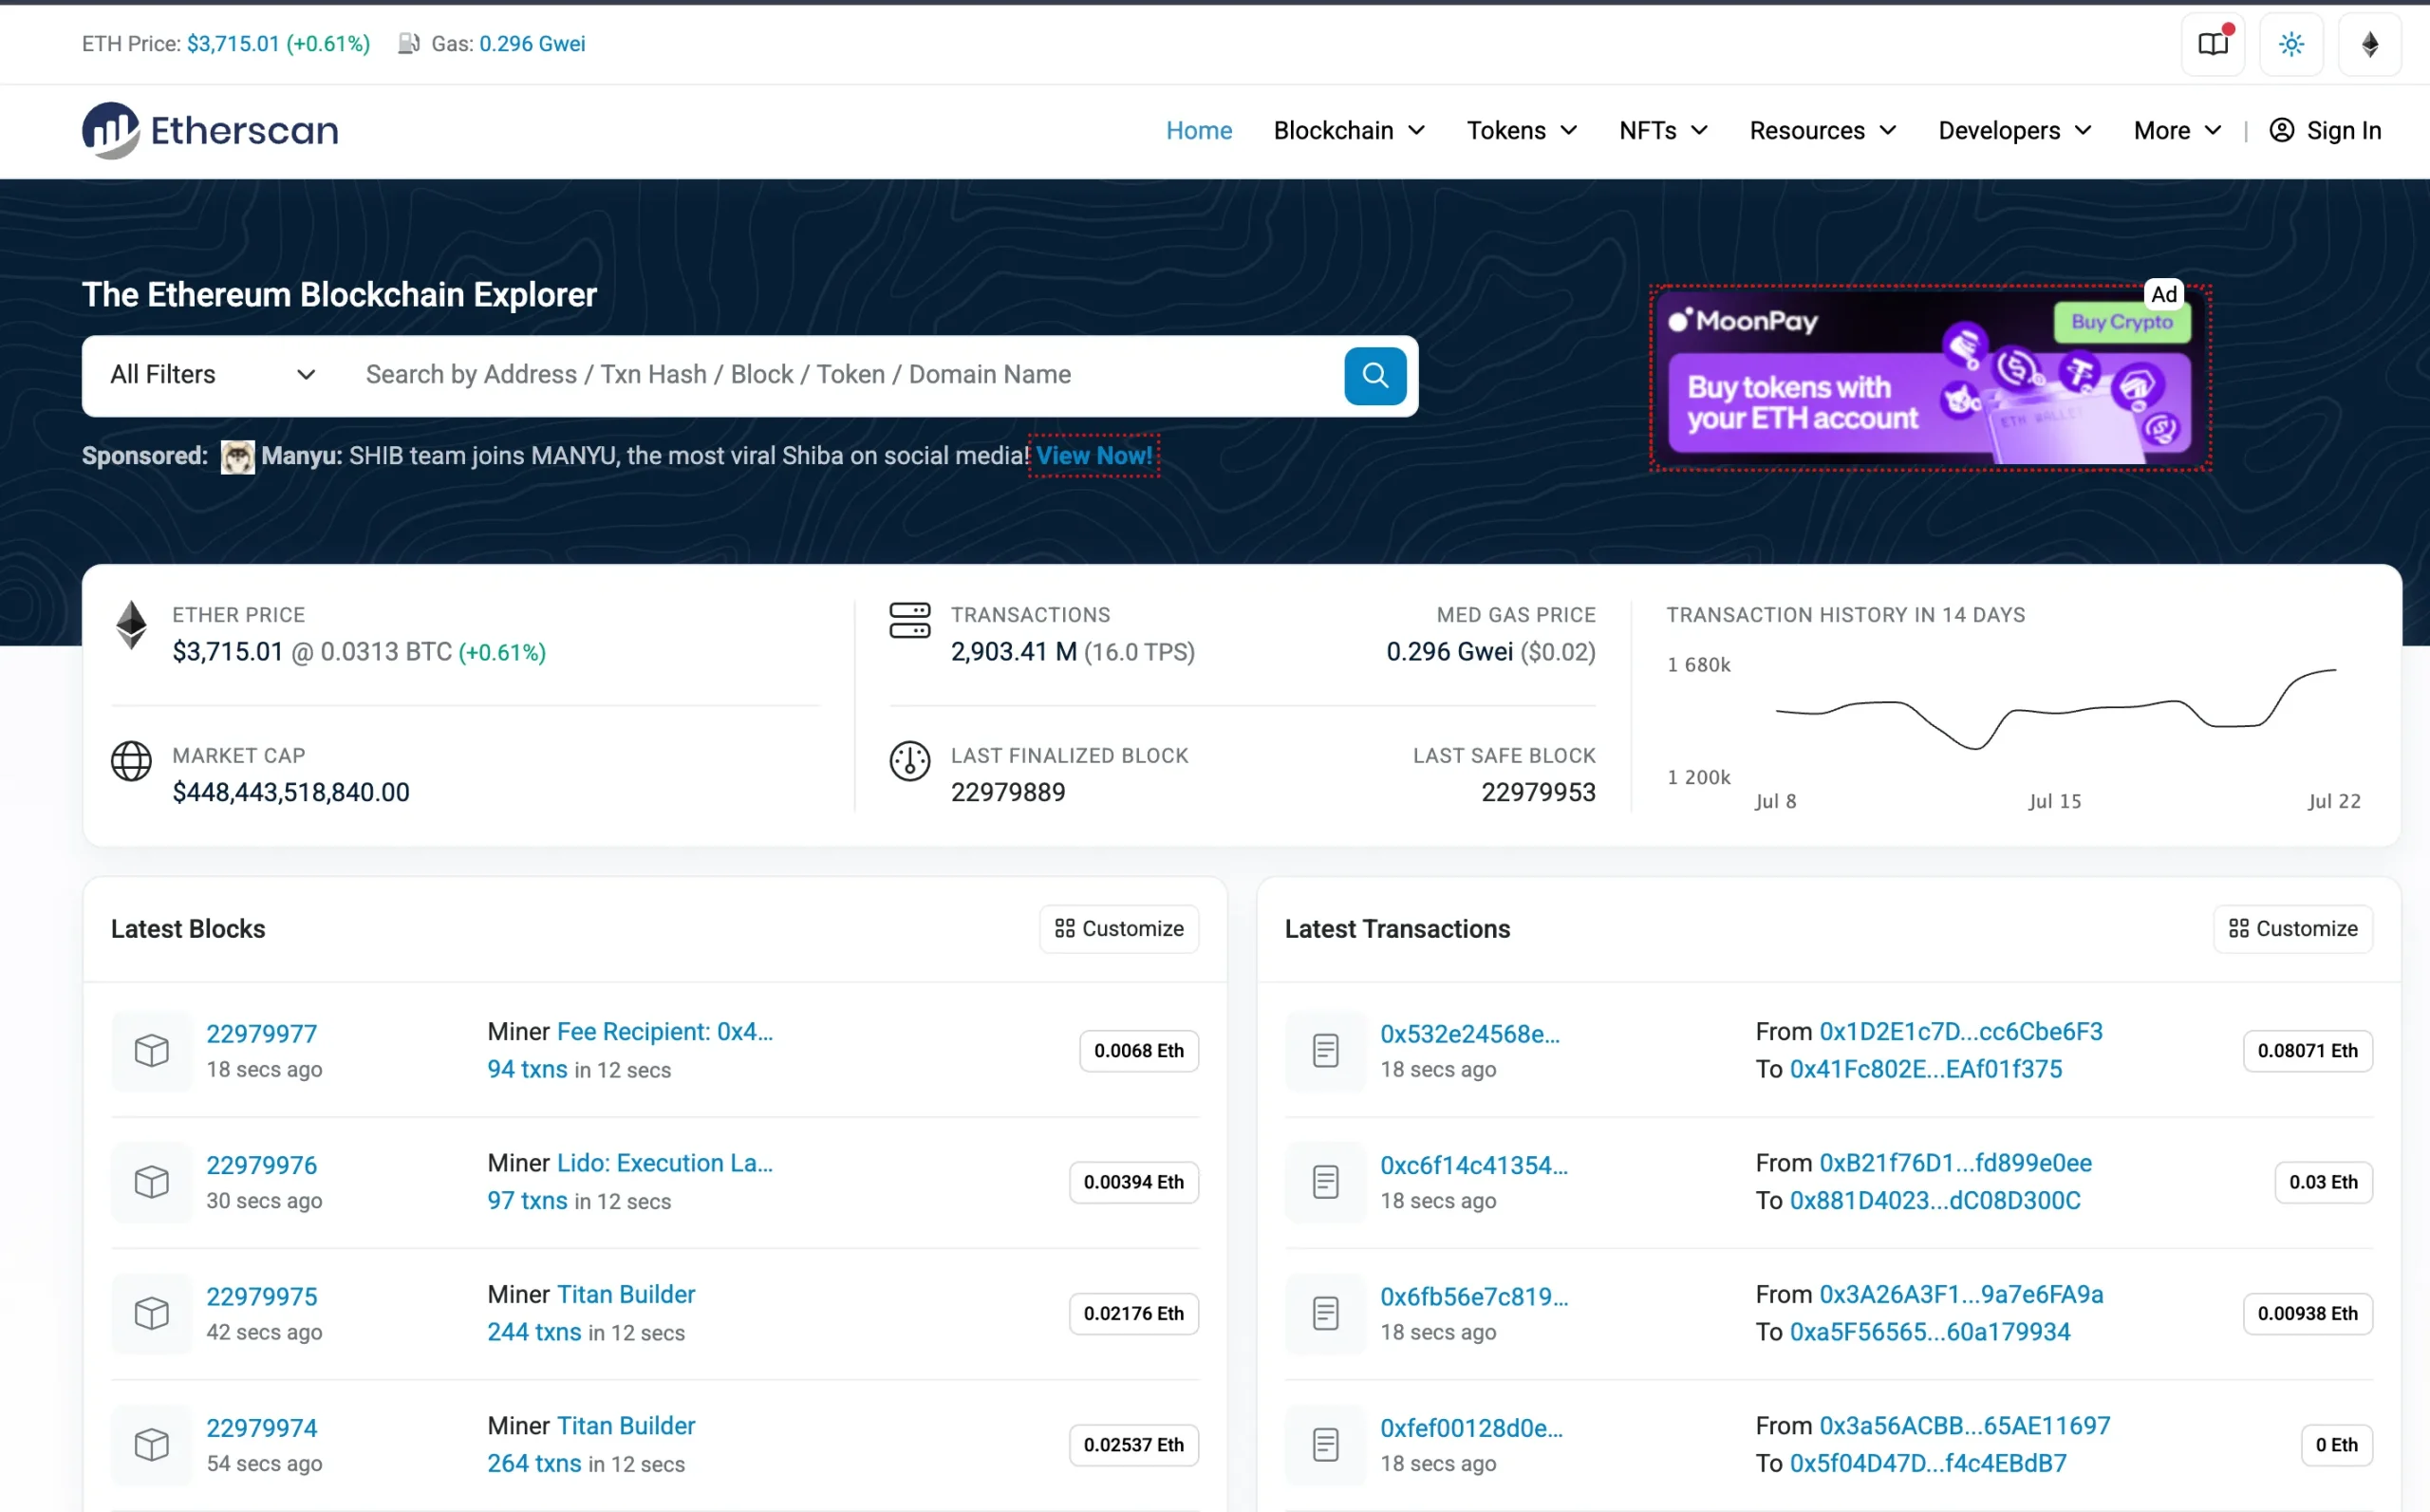Open To address 0x41Fc802E...EAf01f375
The width and height of the screenshot is (2430, 1512).
[x=1925, y=1069]
